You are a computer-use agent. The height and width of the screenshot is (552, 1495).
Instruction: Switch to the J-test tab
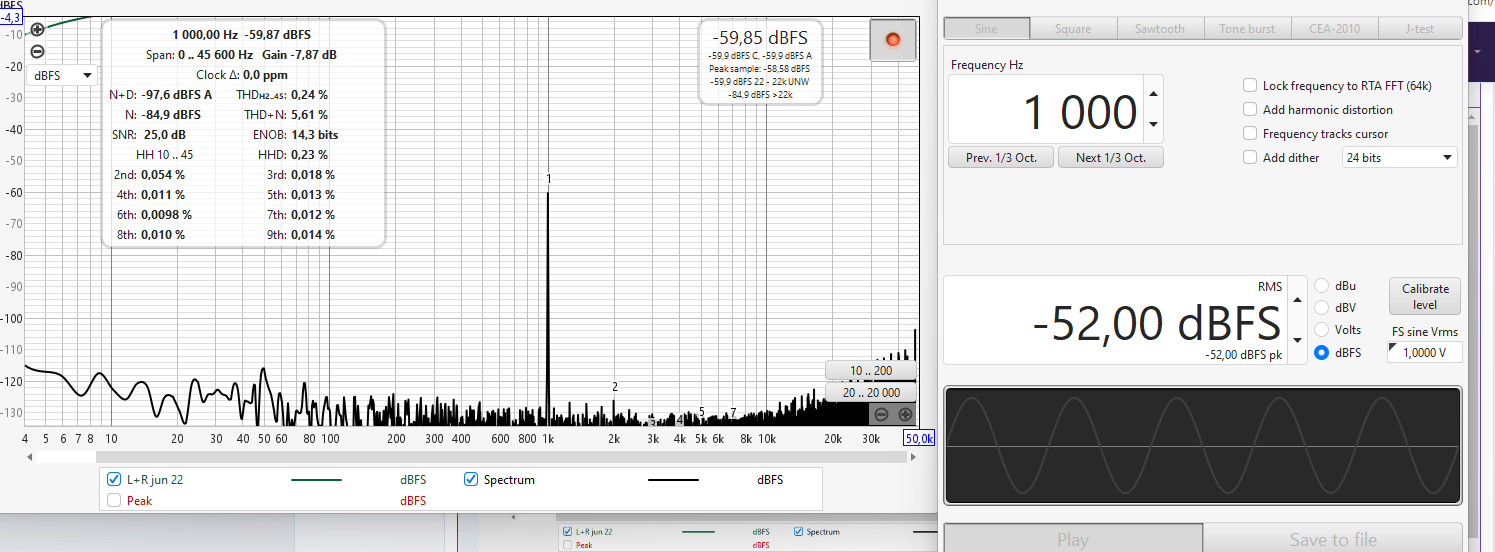point(1420,29)
